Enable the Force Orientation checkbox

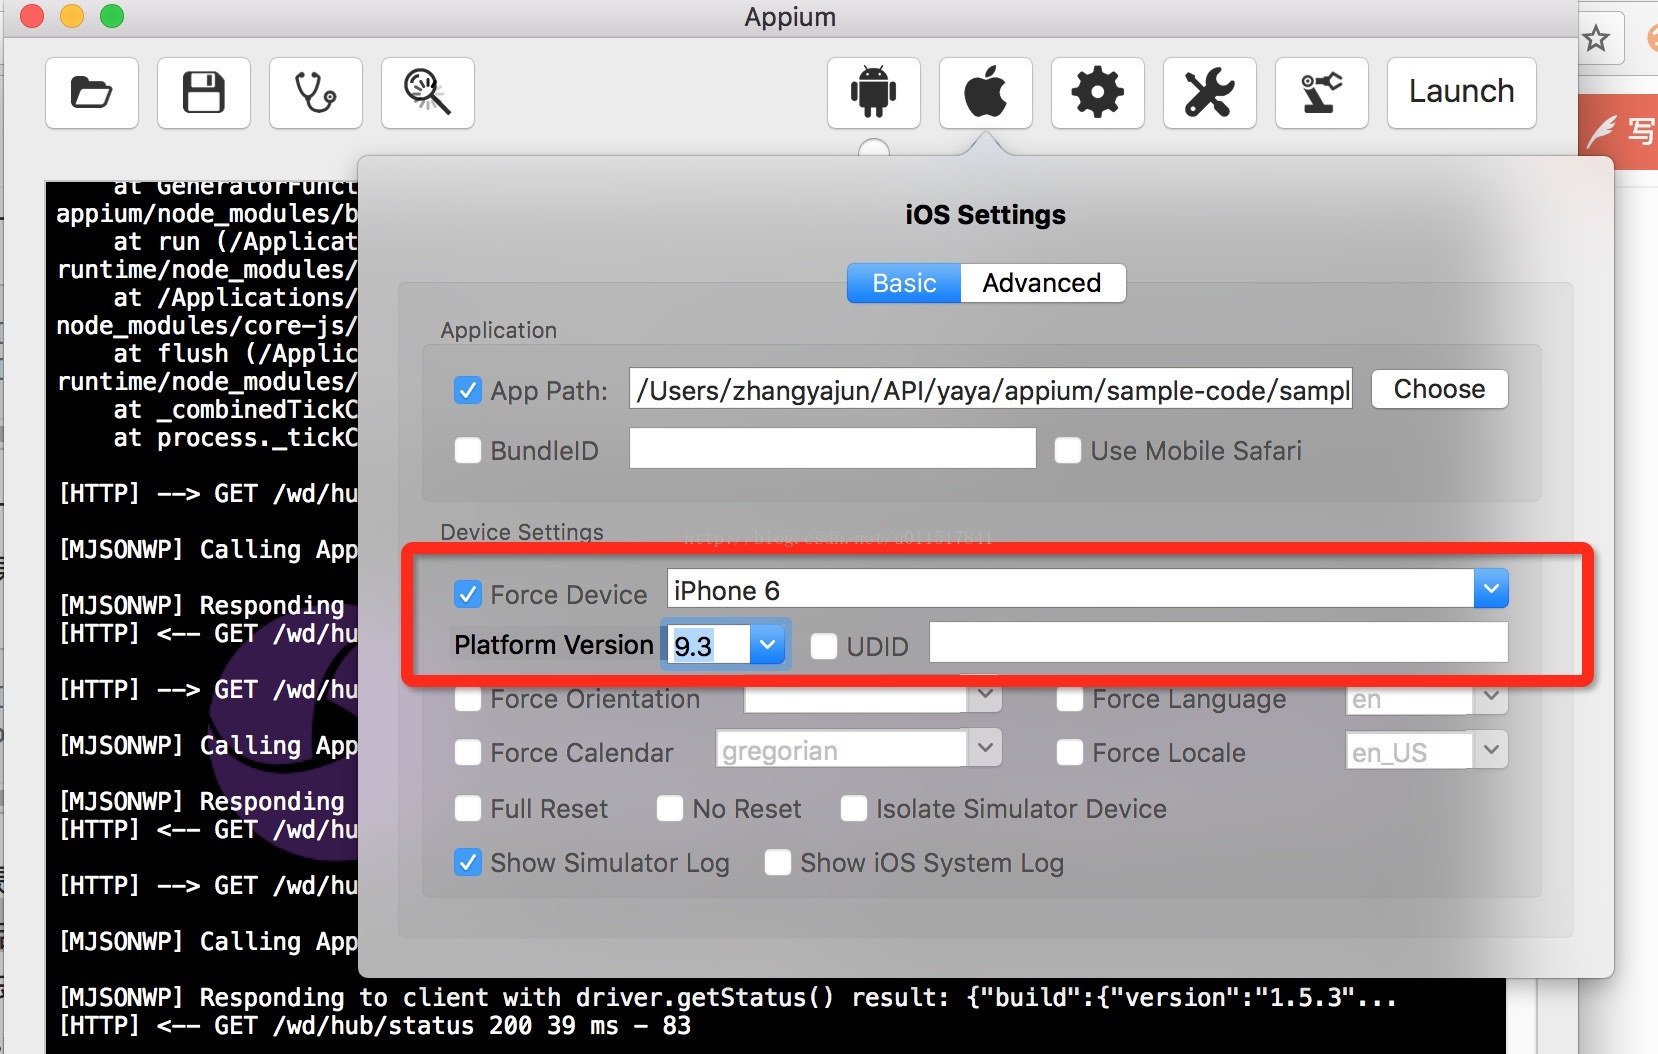(x=468, y=698)
